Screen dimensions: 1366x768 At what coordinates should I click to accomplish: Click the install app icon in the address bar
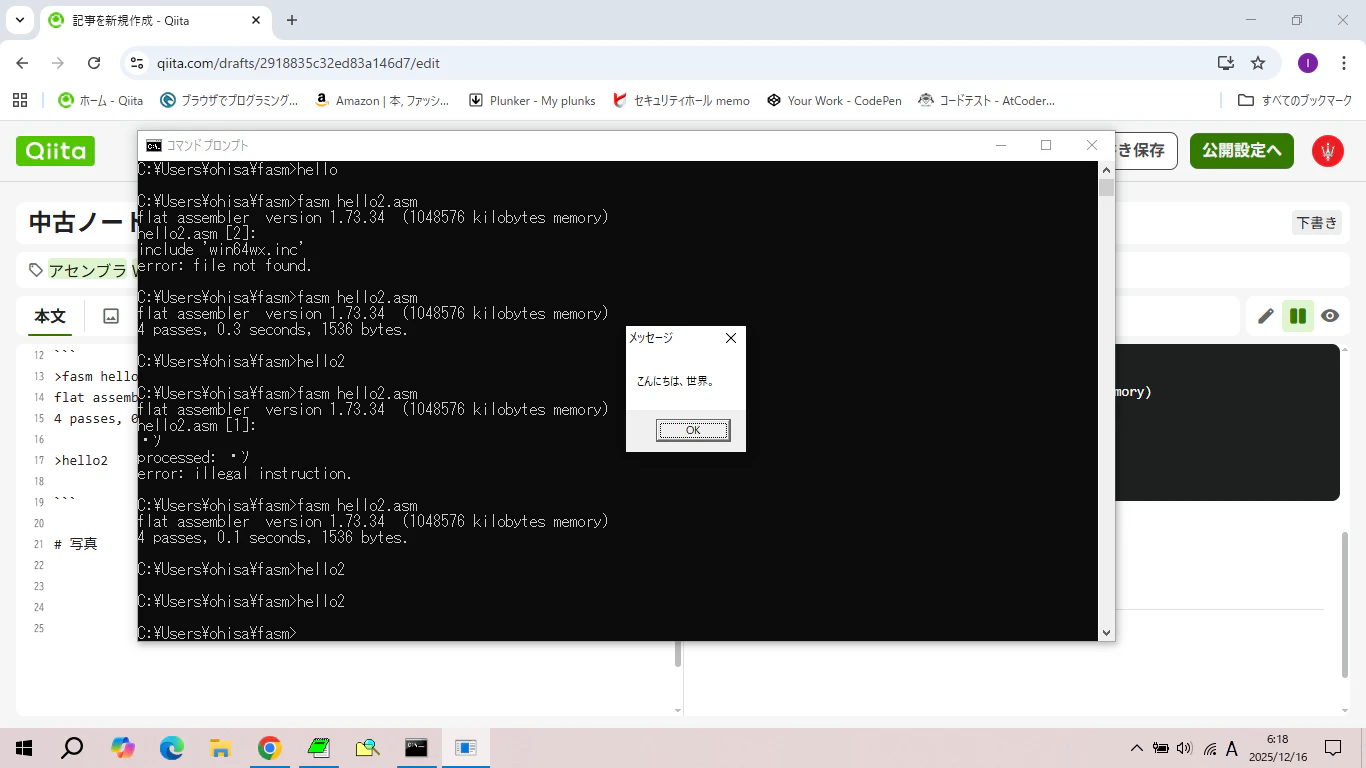pos(1226,63)
